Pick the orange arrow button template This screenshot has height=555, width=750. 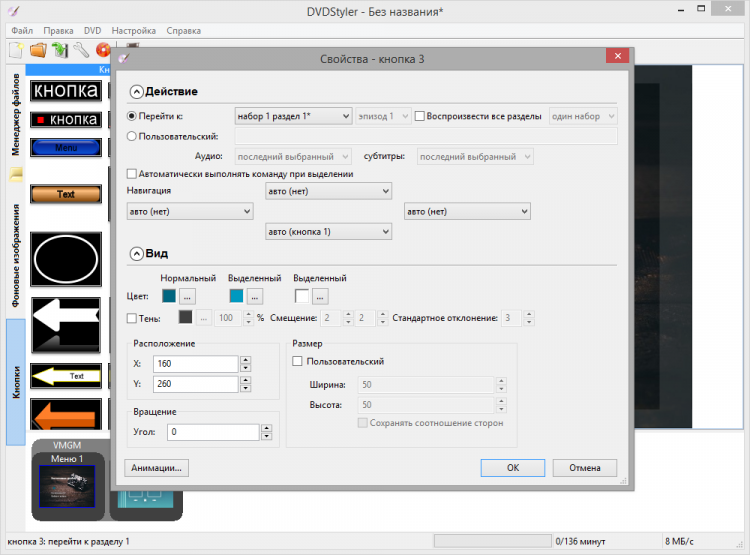[66, 414]
